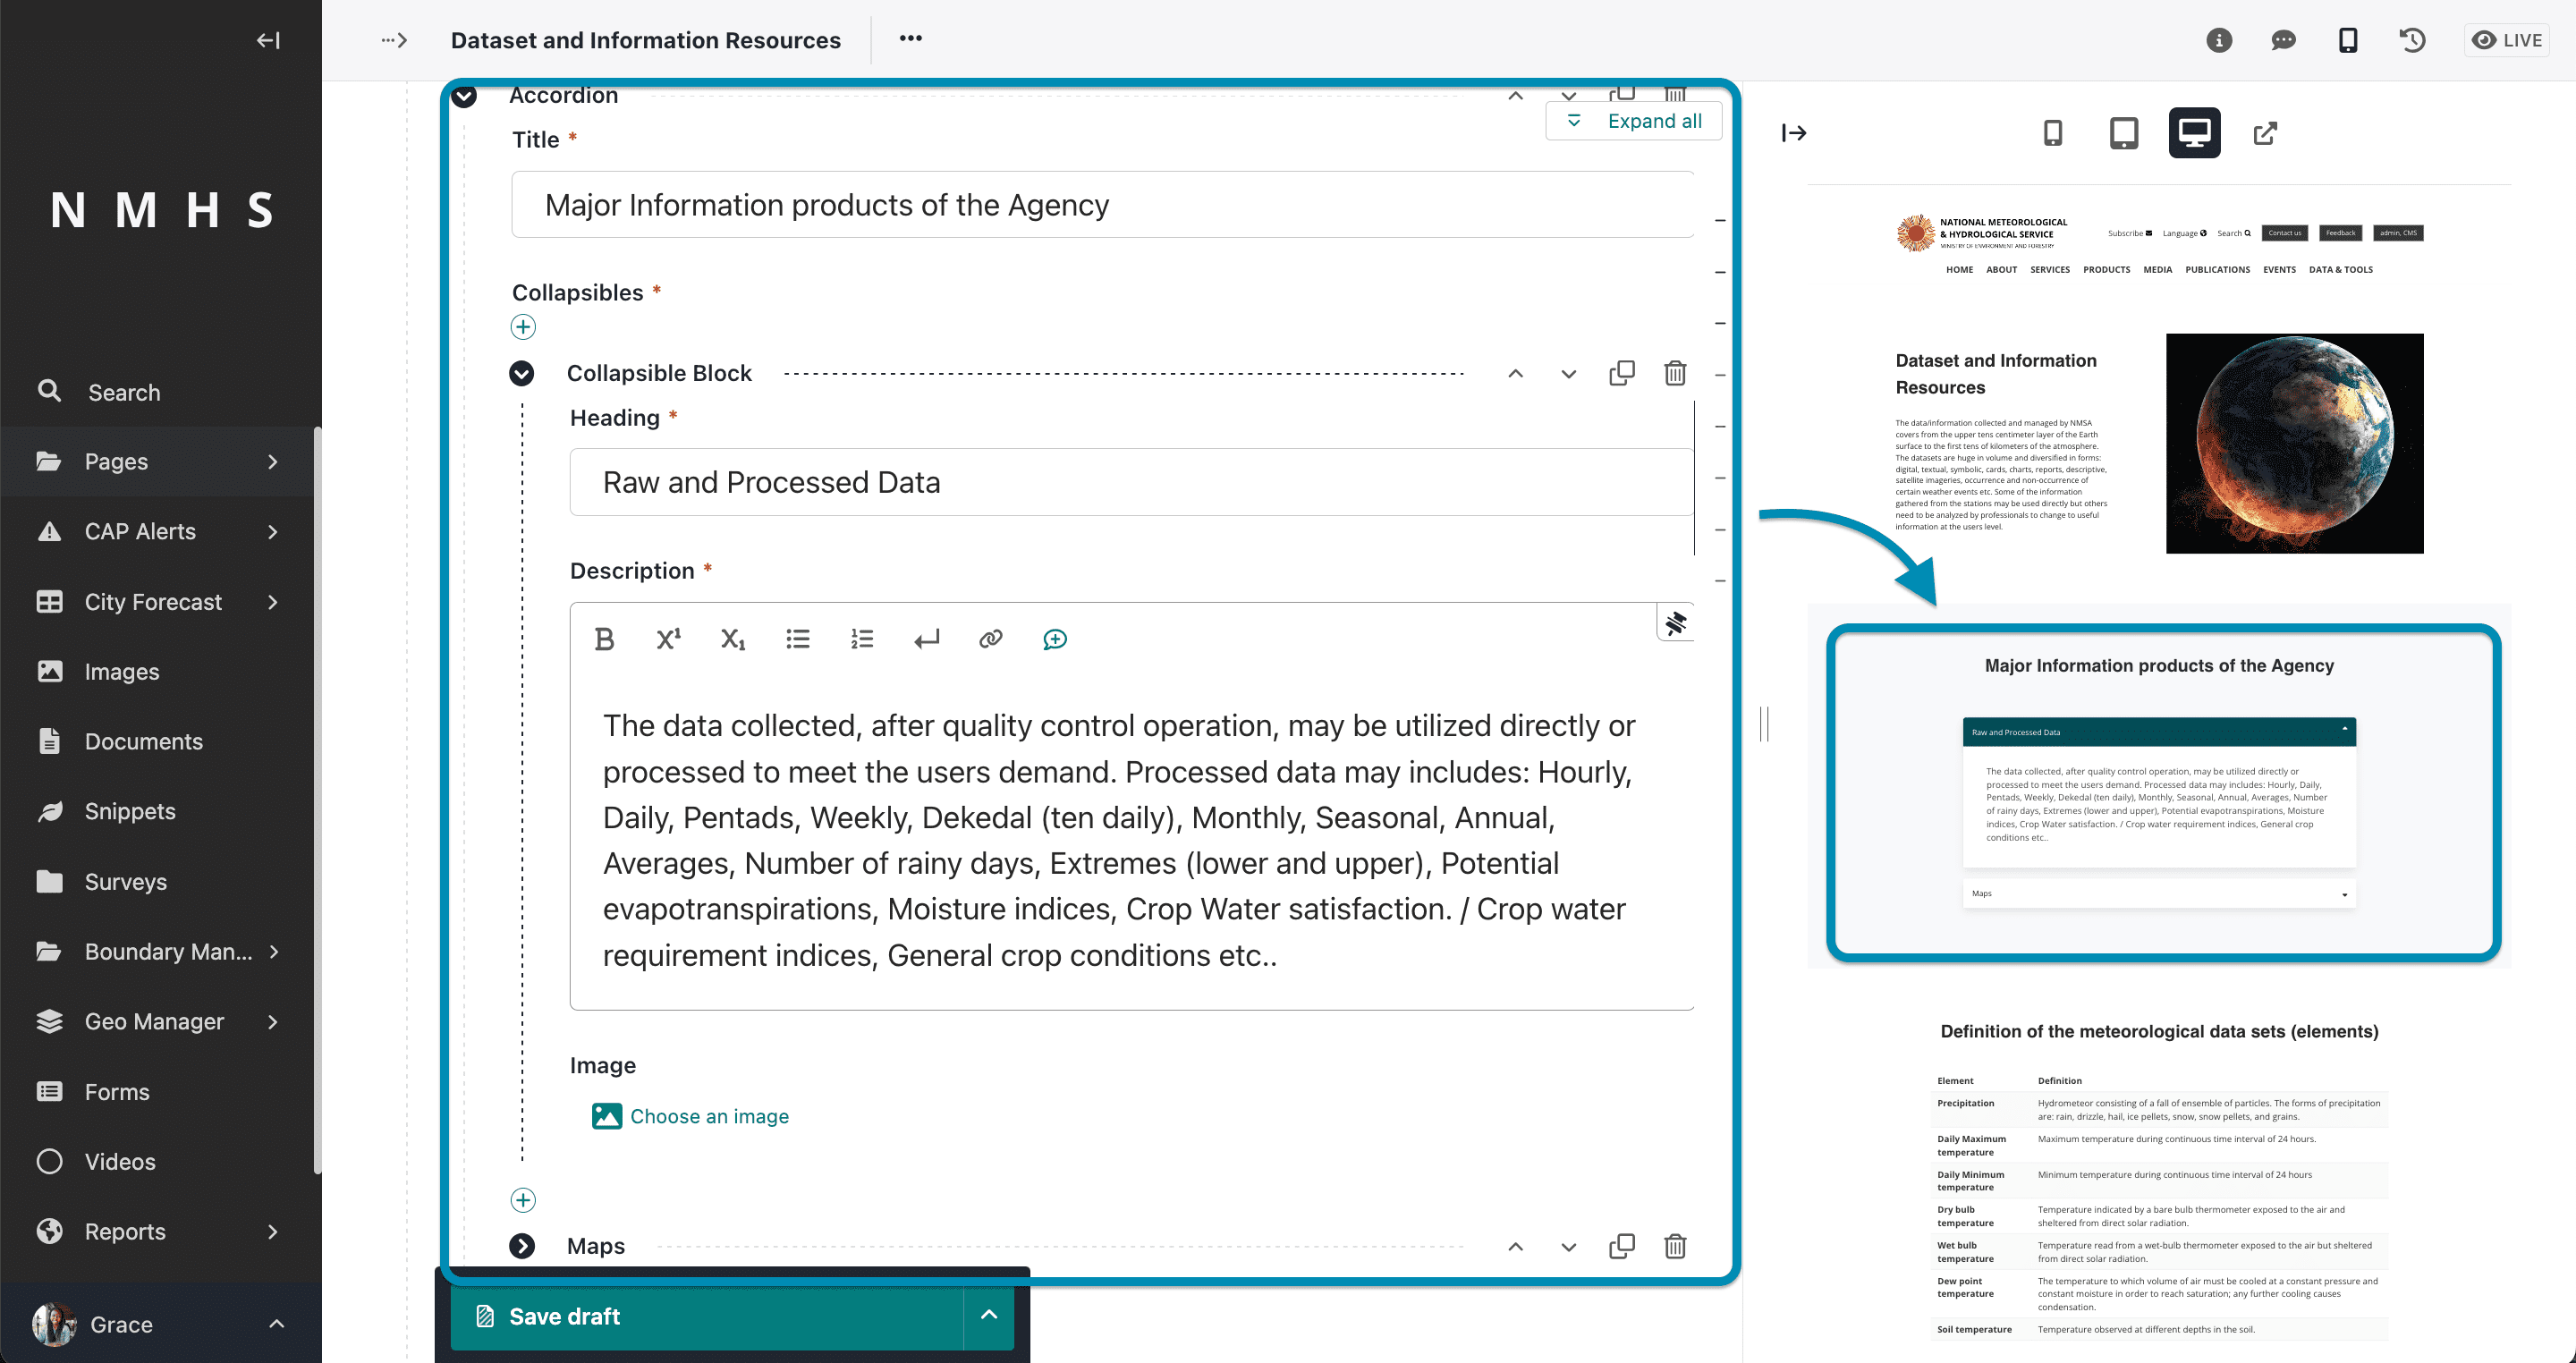Open the page history icon
The height and width of the screenshot is (1363, 2576).
pyautogui.click(x=2412, y=40)
